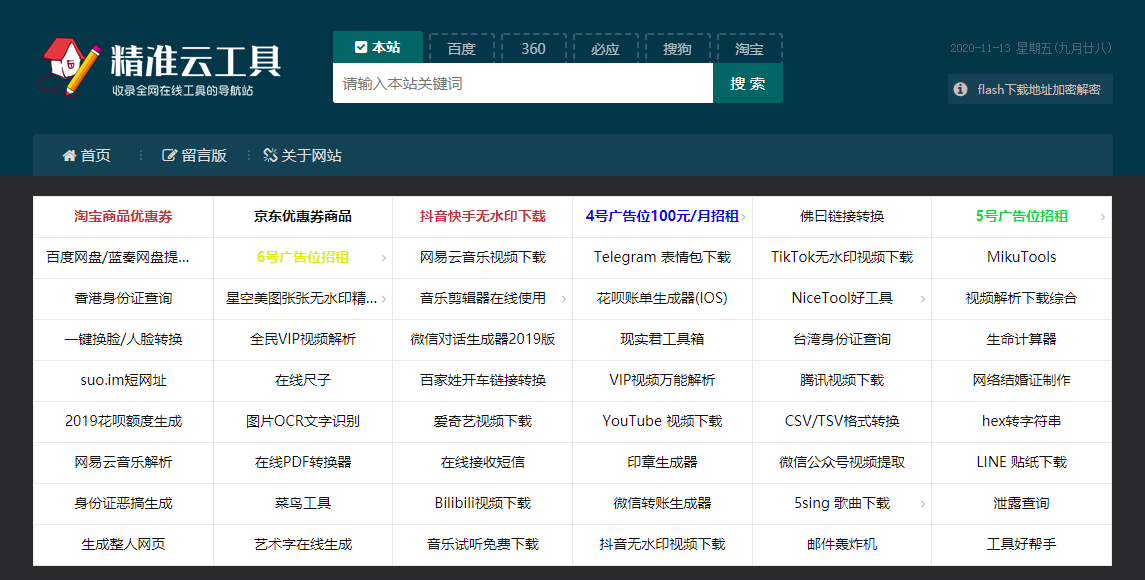Open 泄露查询 link

(1022, 503)
